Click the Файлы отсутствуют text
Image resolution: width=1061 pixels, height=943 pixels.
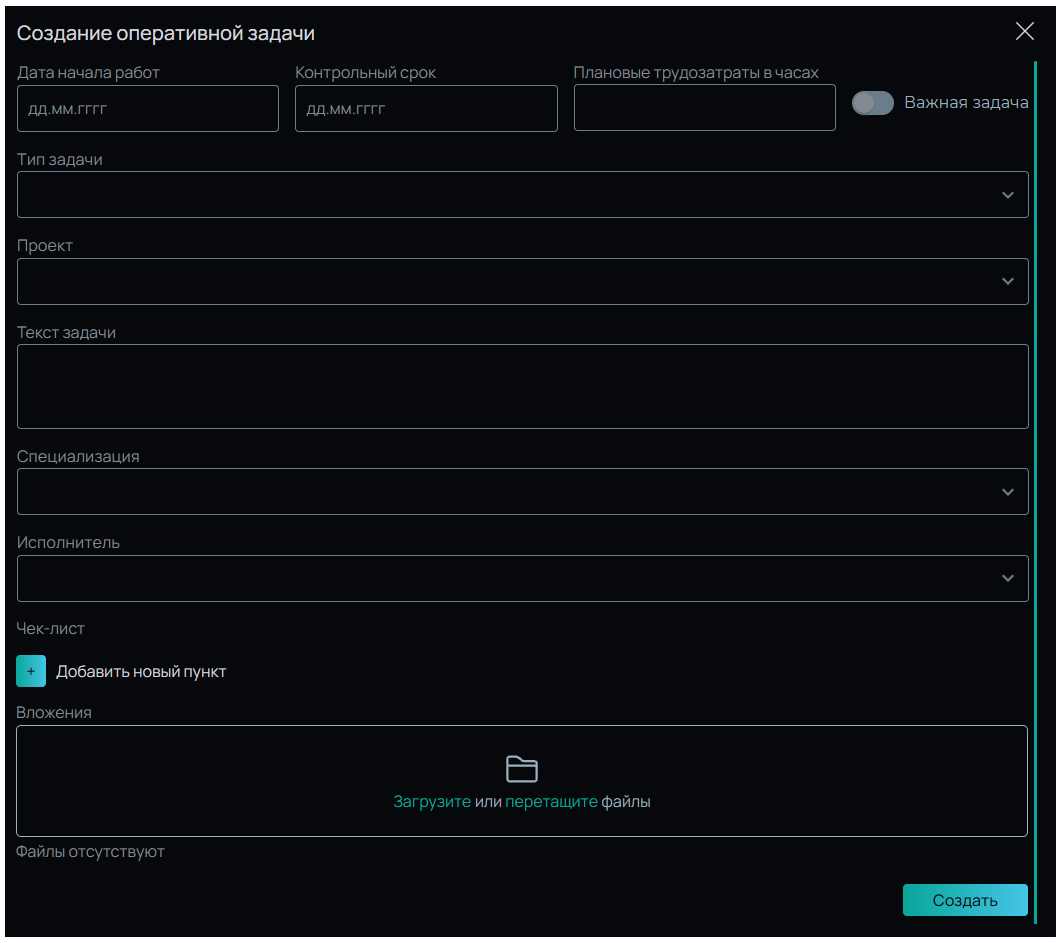tap(90, 852)
